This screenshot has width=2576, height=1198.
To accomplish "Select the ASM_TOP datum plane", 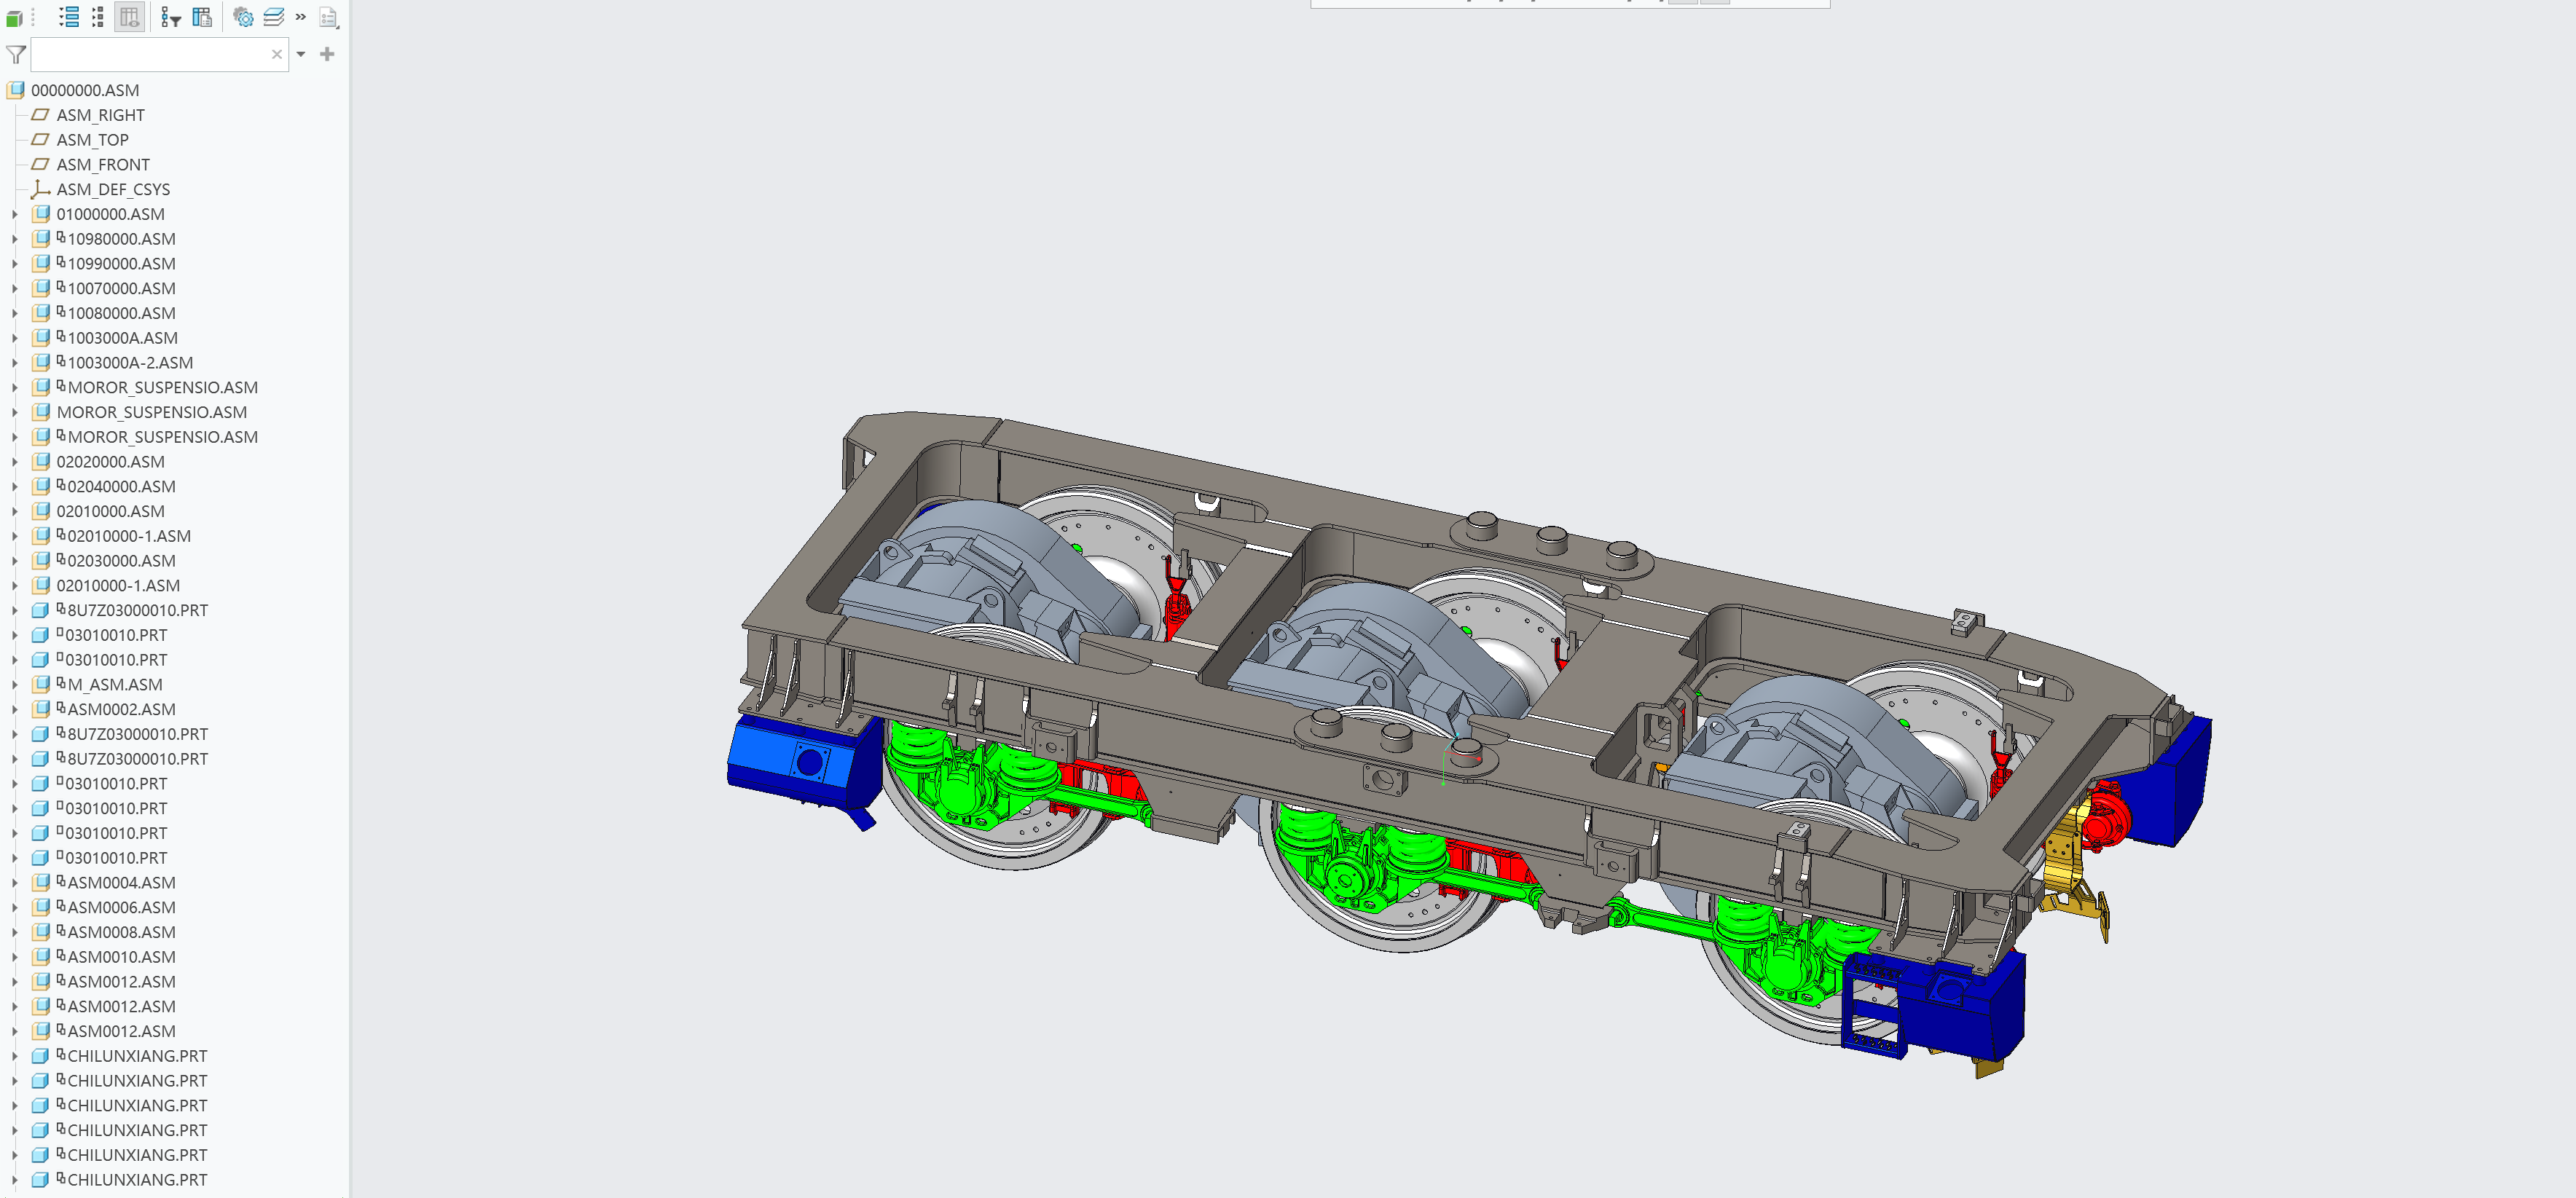I will click(x=92, y=140).
